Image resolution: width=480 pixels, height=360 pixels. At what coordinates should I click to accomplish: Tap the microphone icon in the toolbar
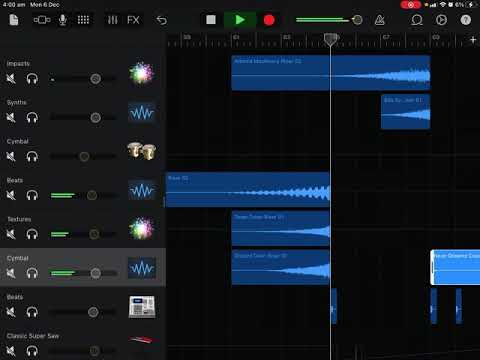click(x=63, y=20)
